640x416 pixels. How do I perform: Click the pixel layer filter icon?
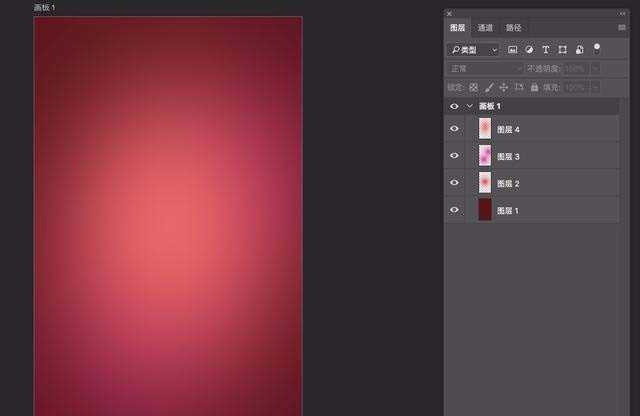[x=513, y=49]
